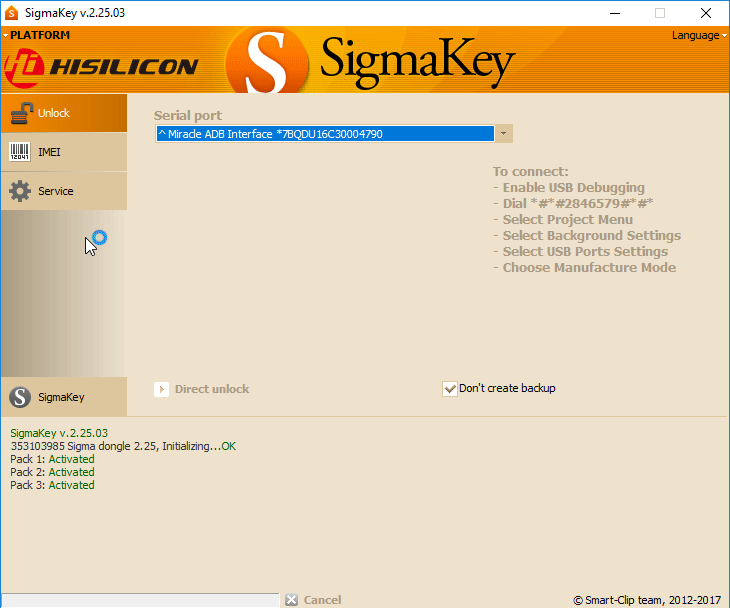Image resolution: width=730 pixels, height=608 pixels.
Task: Click the Select USB Ports Settings instruction
Action: point(581,252)
